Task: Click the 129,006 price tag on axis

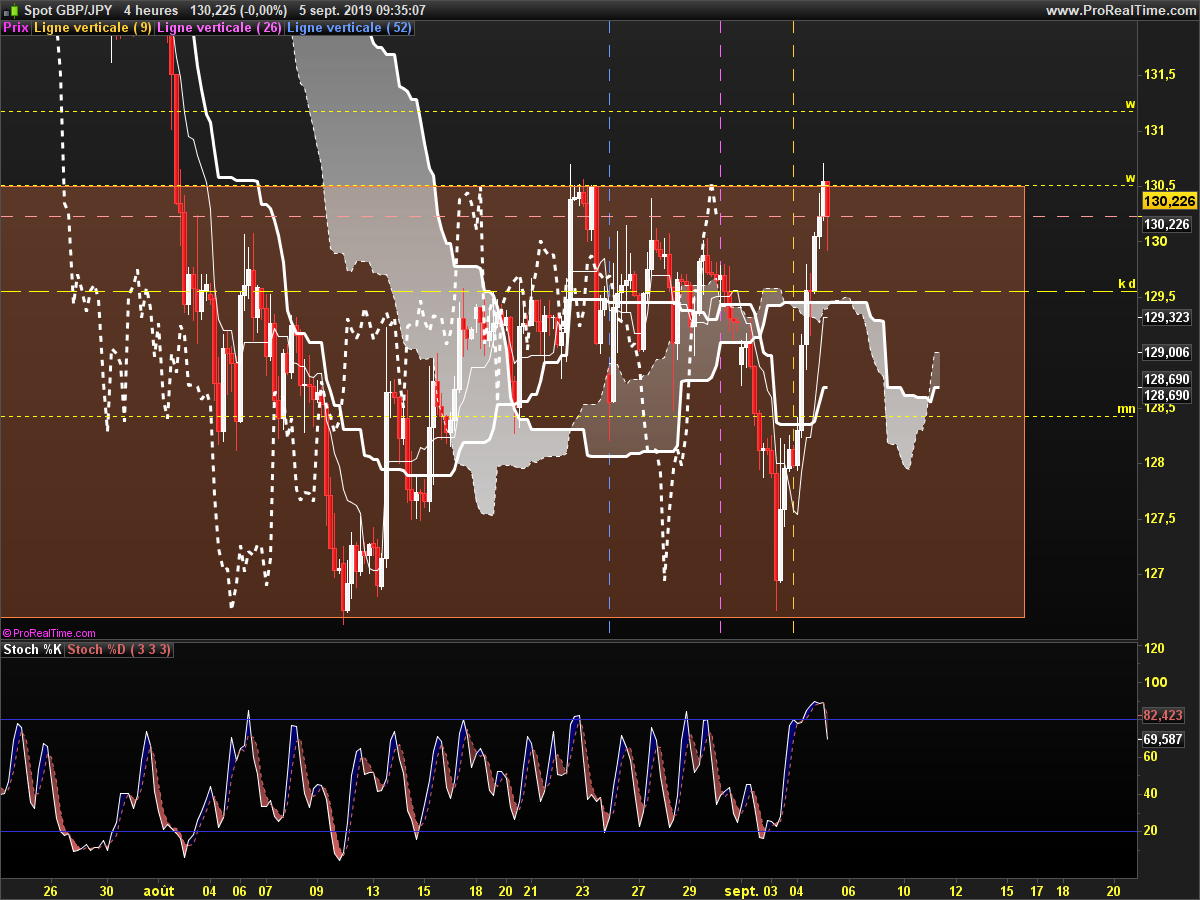Action: point(1166,352)
